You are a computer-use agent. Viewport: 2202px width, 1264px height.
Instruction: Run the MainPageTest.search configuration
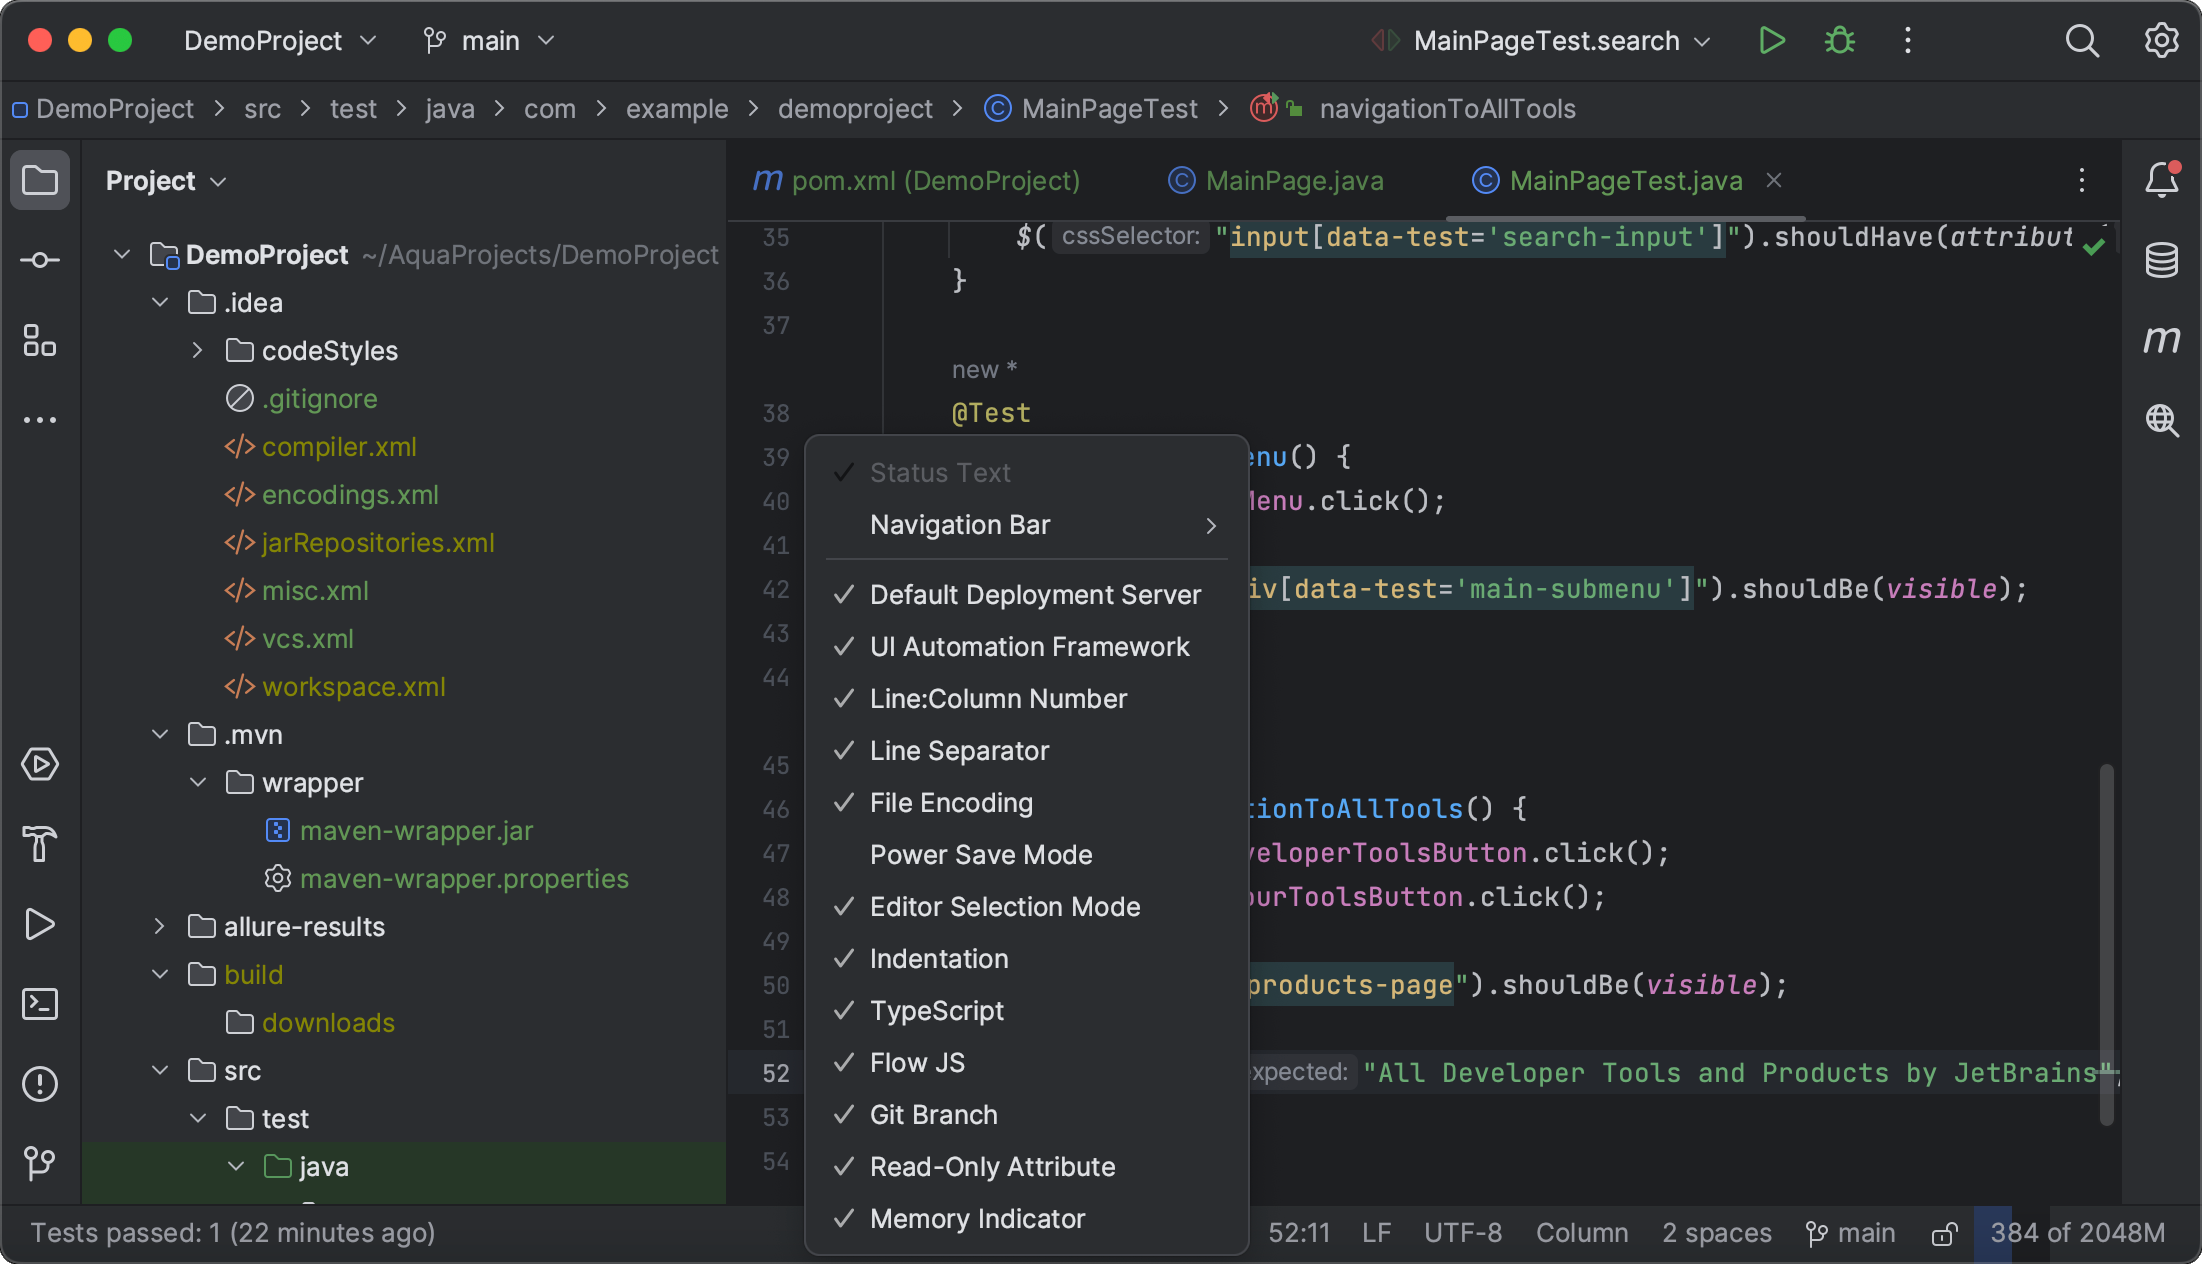coord(1771,41)
